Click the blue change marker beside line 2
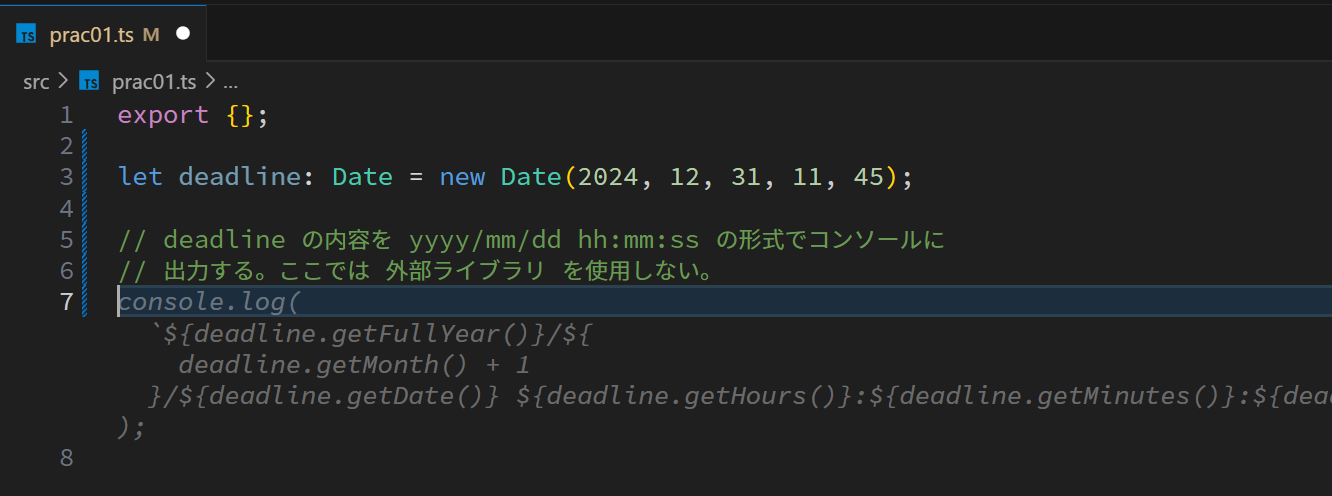The width and height of the screenshot is (1332, 496). (x=85, y=146)
